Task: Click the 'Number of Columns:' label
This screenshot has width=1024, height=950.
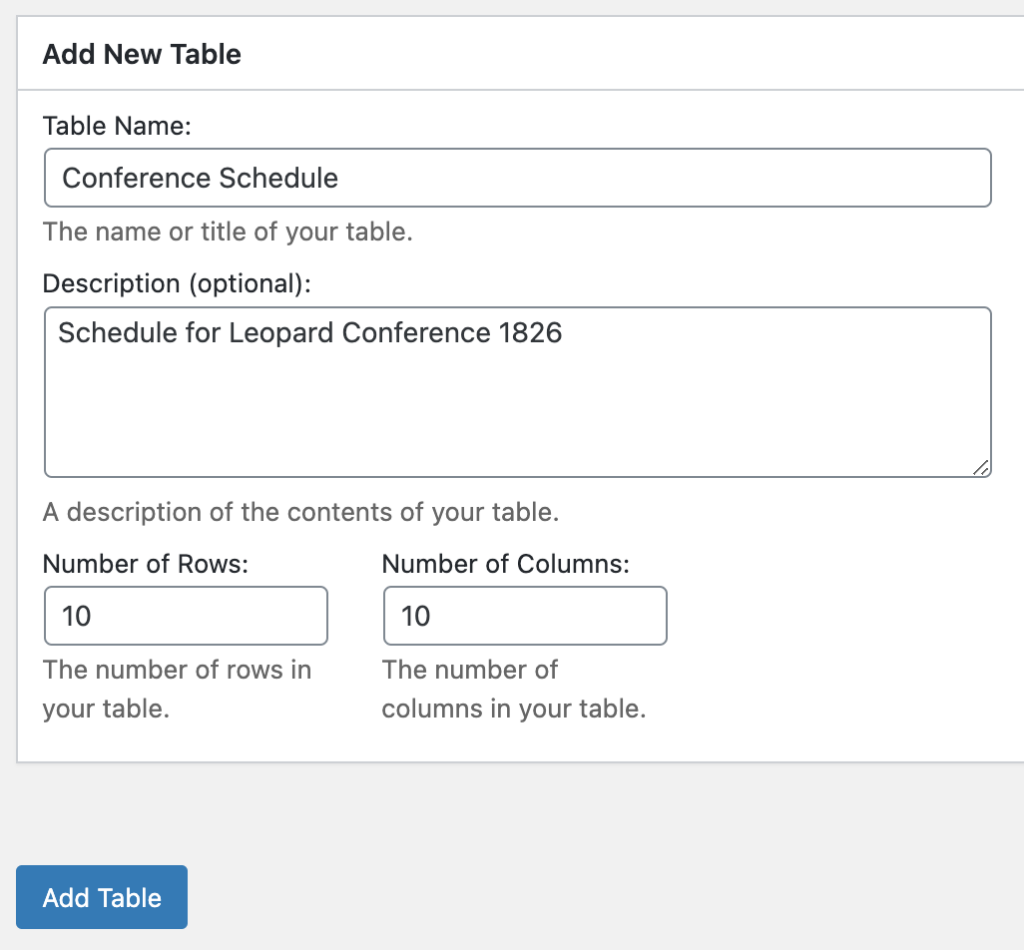Action: (505, 563)
